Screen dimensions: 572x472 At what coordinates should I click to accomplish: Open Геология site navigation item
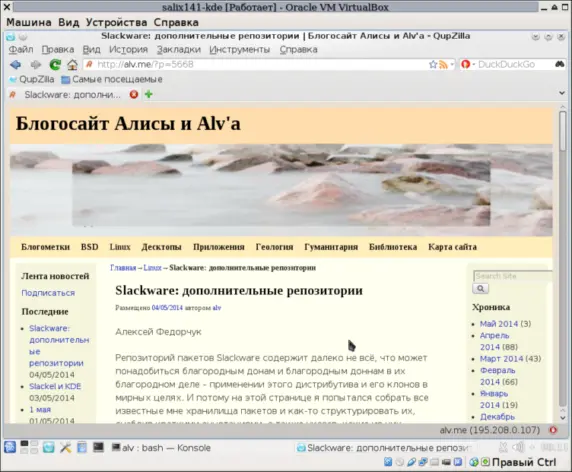tap(274, 247)
